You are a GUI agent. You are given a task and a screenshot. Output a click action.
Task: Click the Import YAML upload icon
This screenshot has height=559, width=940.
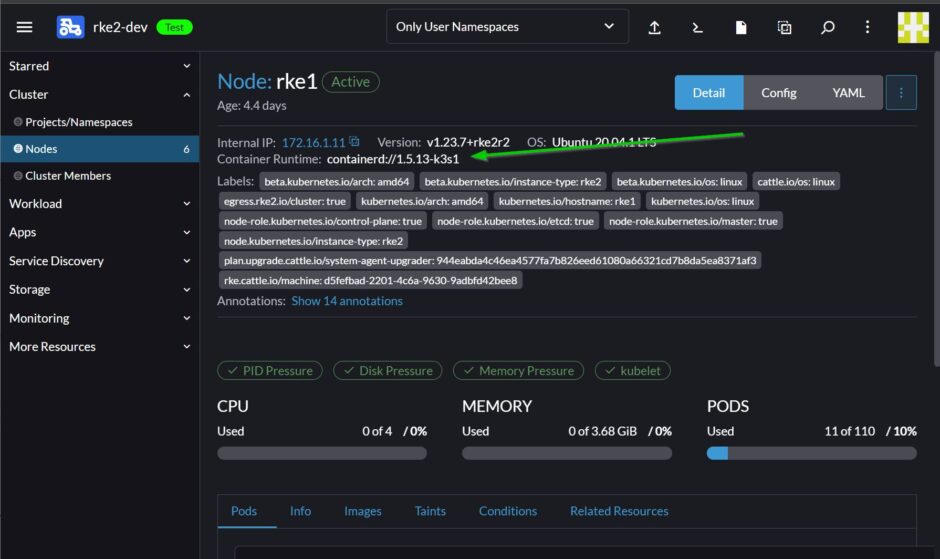click(655, 27)
